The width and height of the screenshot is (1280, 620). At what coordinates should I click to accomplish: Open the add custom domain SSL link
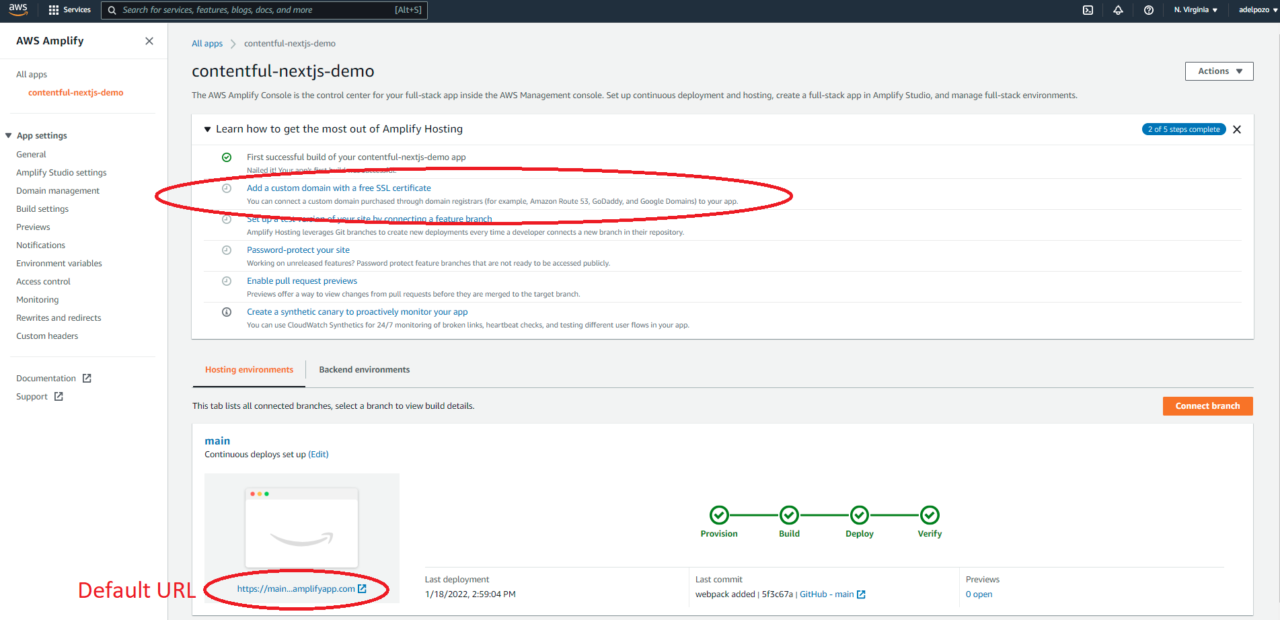coord(338,187)
